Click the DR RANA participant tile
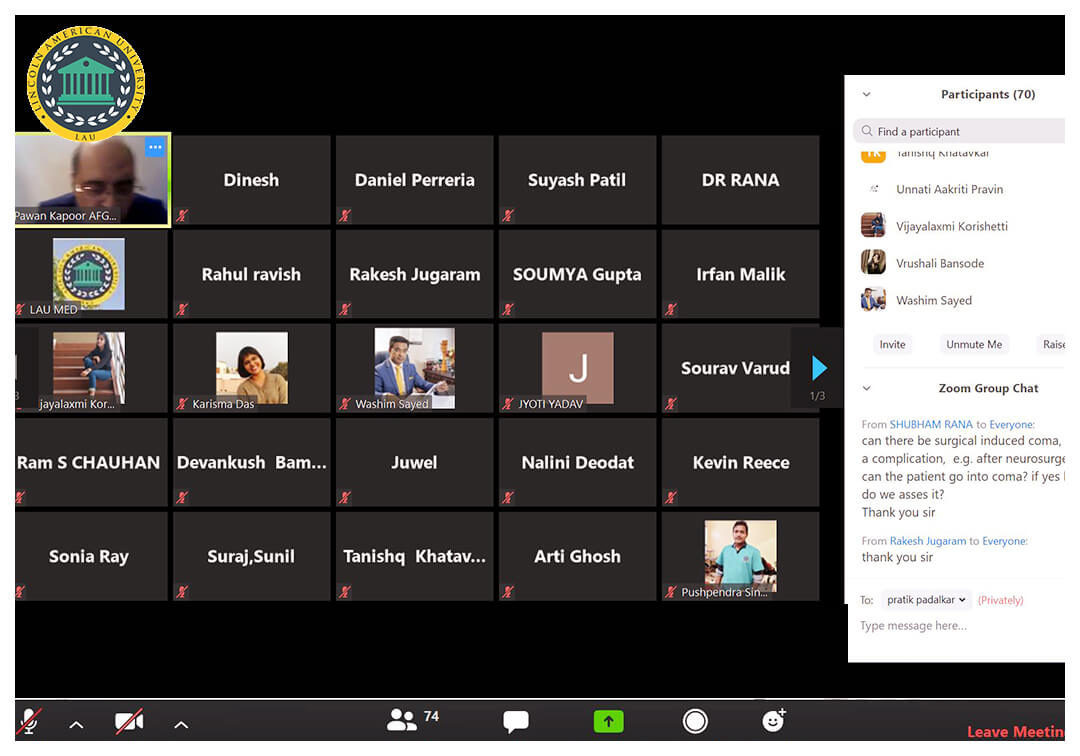Viewport: 1080px width, 756px height. pos(740,180)
